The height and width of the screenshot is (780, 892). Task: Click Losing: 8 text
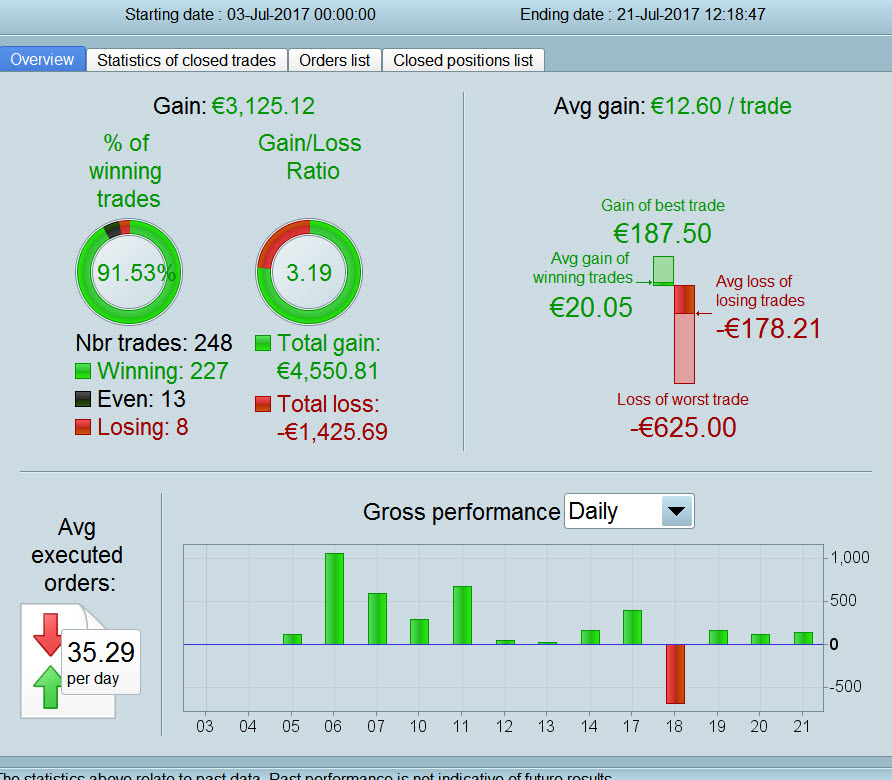(143, 427)
